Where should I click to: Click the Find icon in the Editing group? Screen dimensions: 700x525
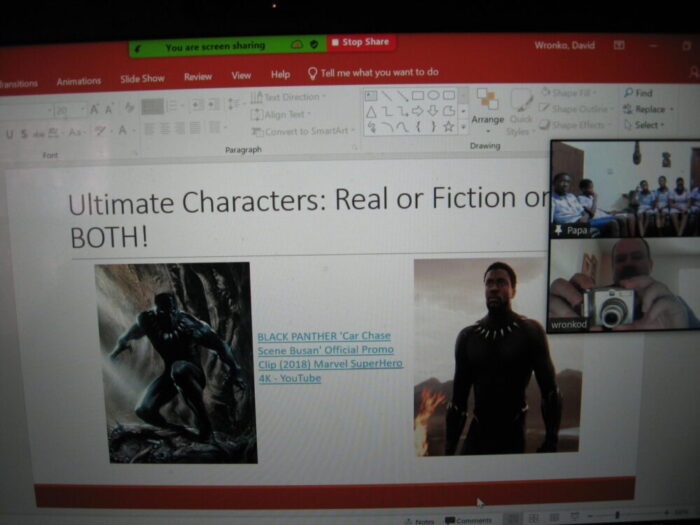(x=638, y=93)
